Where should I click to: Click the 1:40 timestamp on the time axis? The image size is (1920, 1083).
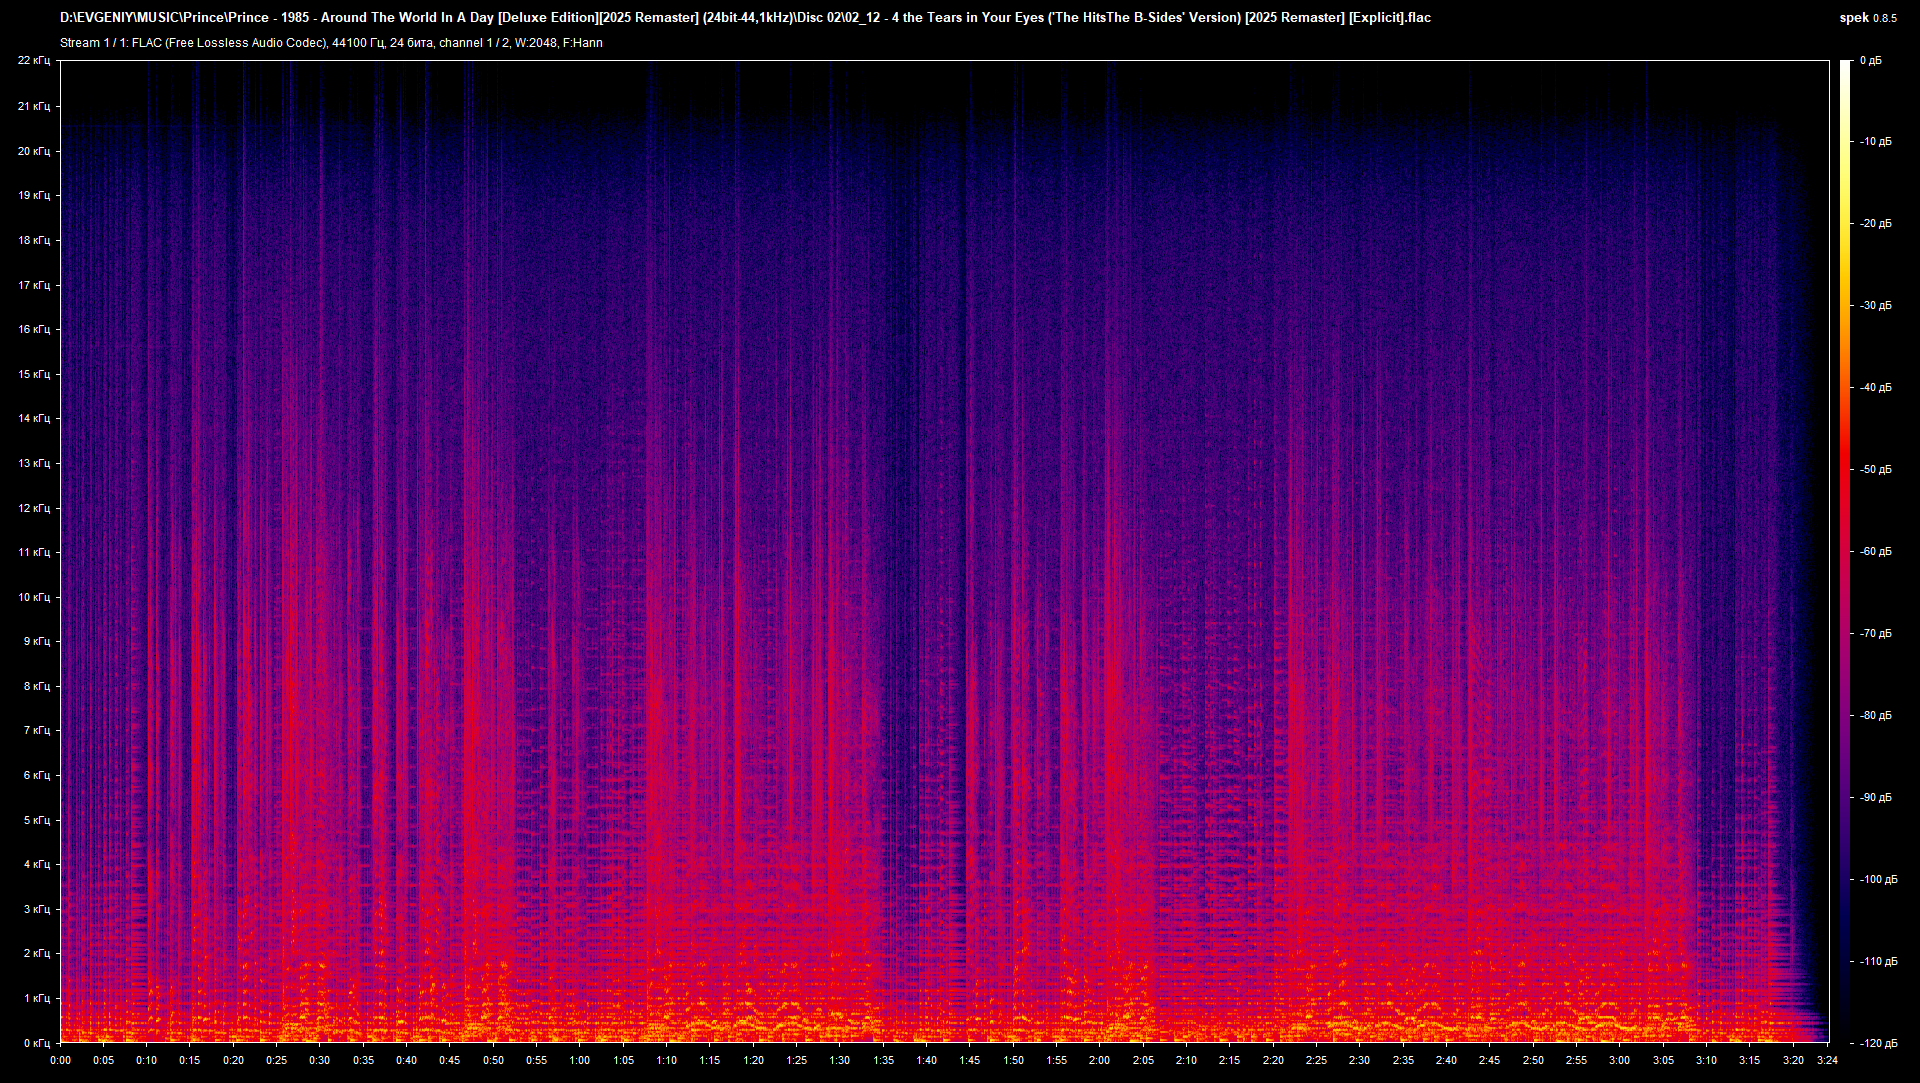pyautogui.click(x=929, y=1062)
